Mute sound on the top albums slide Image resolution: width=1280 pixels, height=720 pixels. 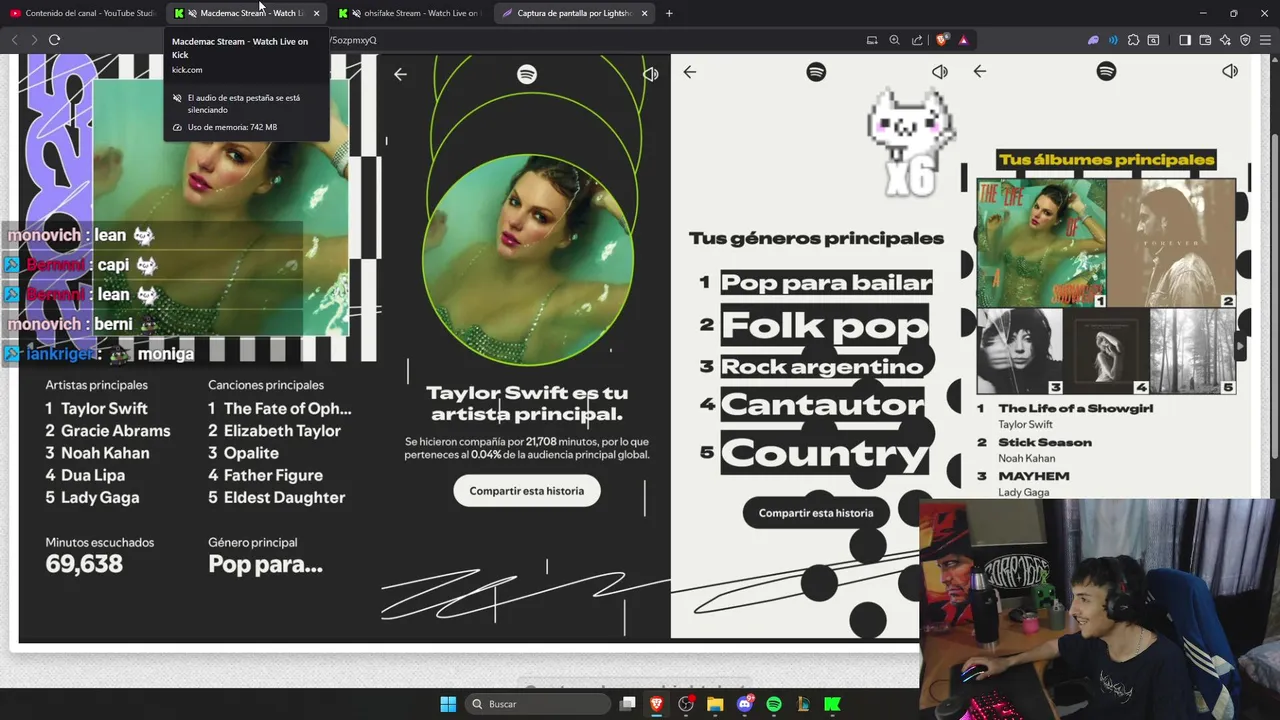pos(1229,71)
